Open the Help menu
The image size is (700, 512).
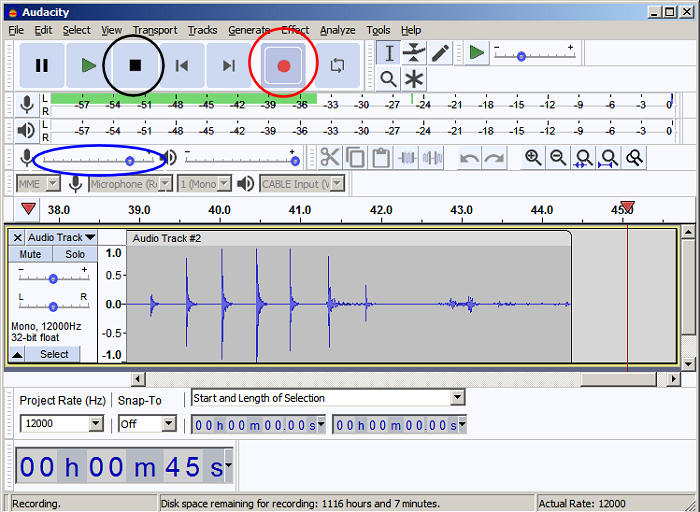(411, 30)
